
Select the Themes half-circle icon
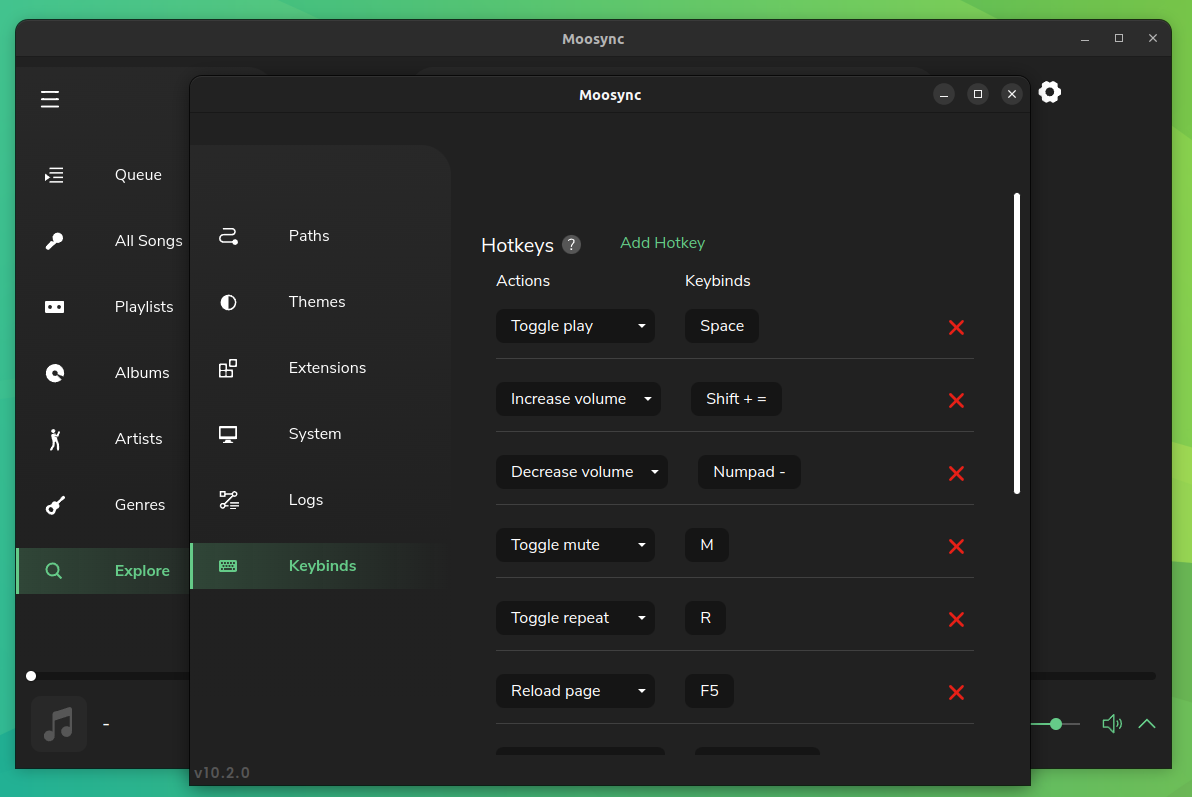(x=228, y=301)
